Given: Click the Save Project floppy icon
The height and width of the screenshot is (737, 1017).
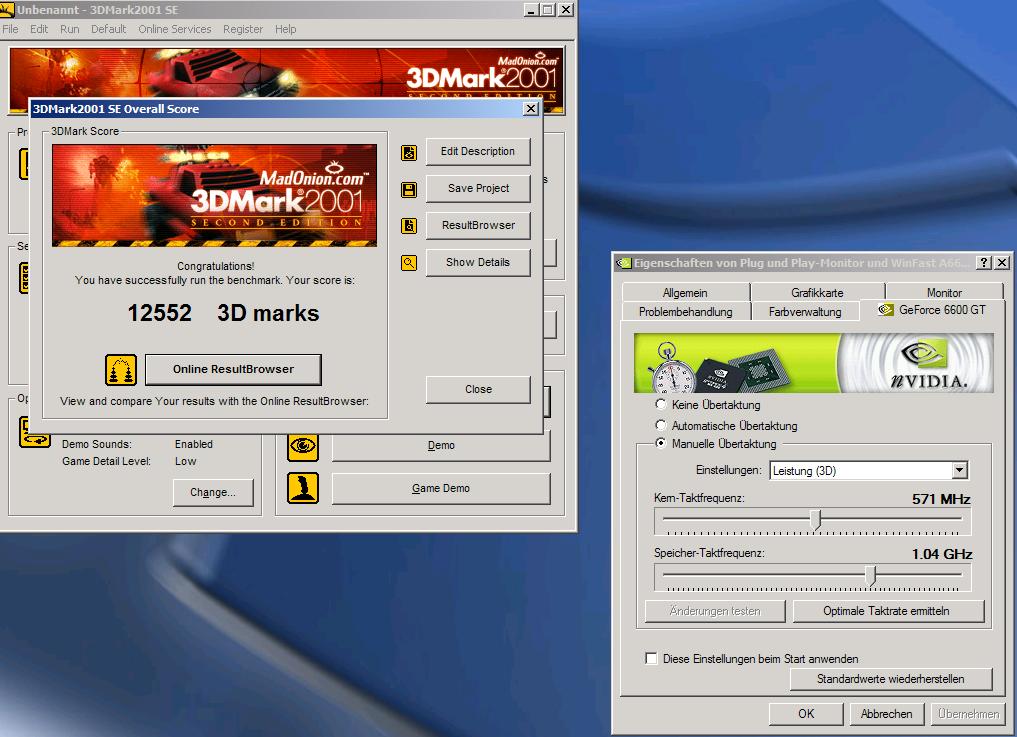Looking at the screenshot, I should pos(409,189).
